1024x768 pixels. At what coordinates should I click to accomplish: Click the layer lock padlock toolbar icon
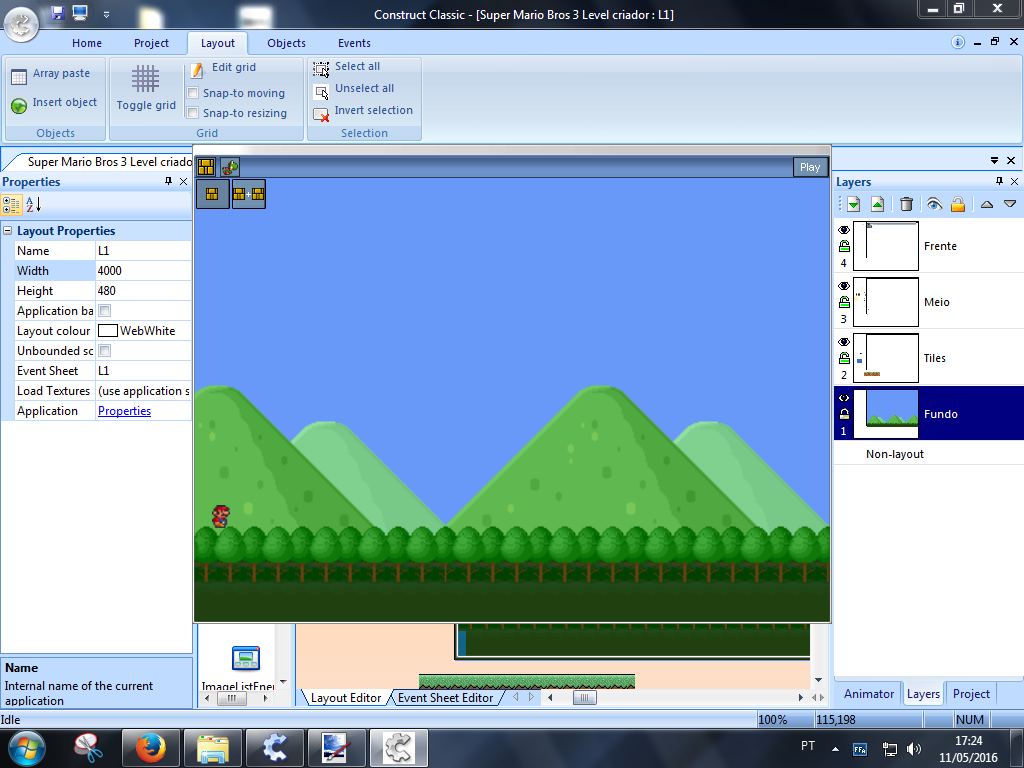tap(958, 204)
